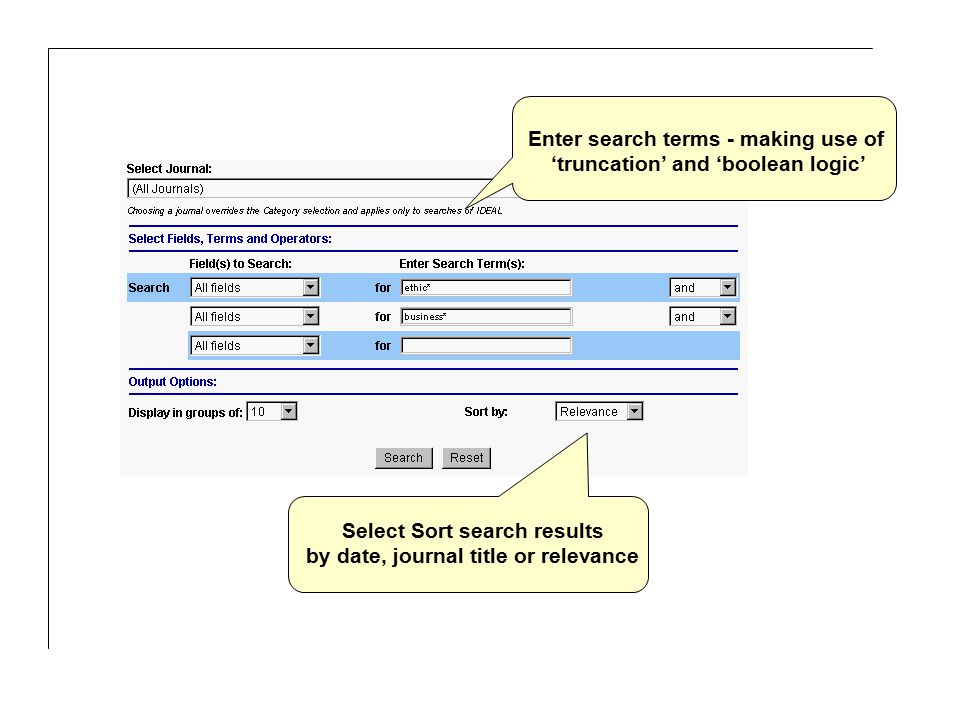Screen dimensions: 960x720
Task: Click the search term field containing ethic*
Action: point(486,288)
